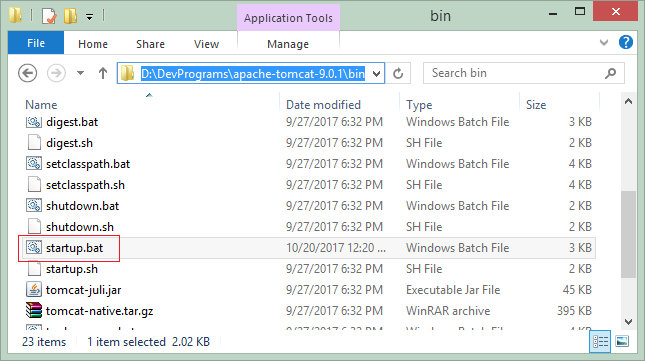Viewport: 645px width, 361px height.
Task: Click the 395 KB size cell
Action: coord(574,311)
